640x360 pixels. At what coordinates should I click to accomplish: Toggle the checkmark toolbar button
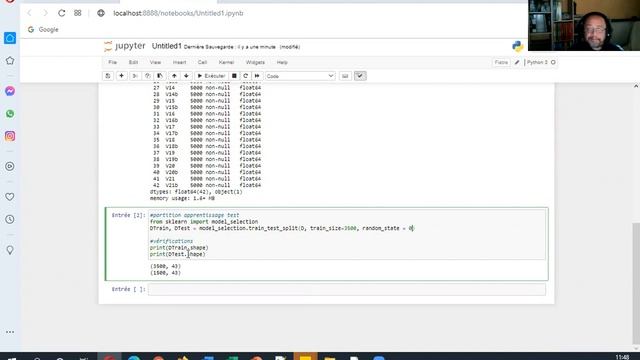pos(360,76)
